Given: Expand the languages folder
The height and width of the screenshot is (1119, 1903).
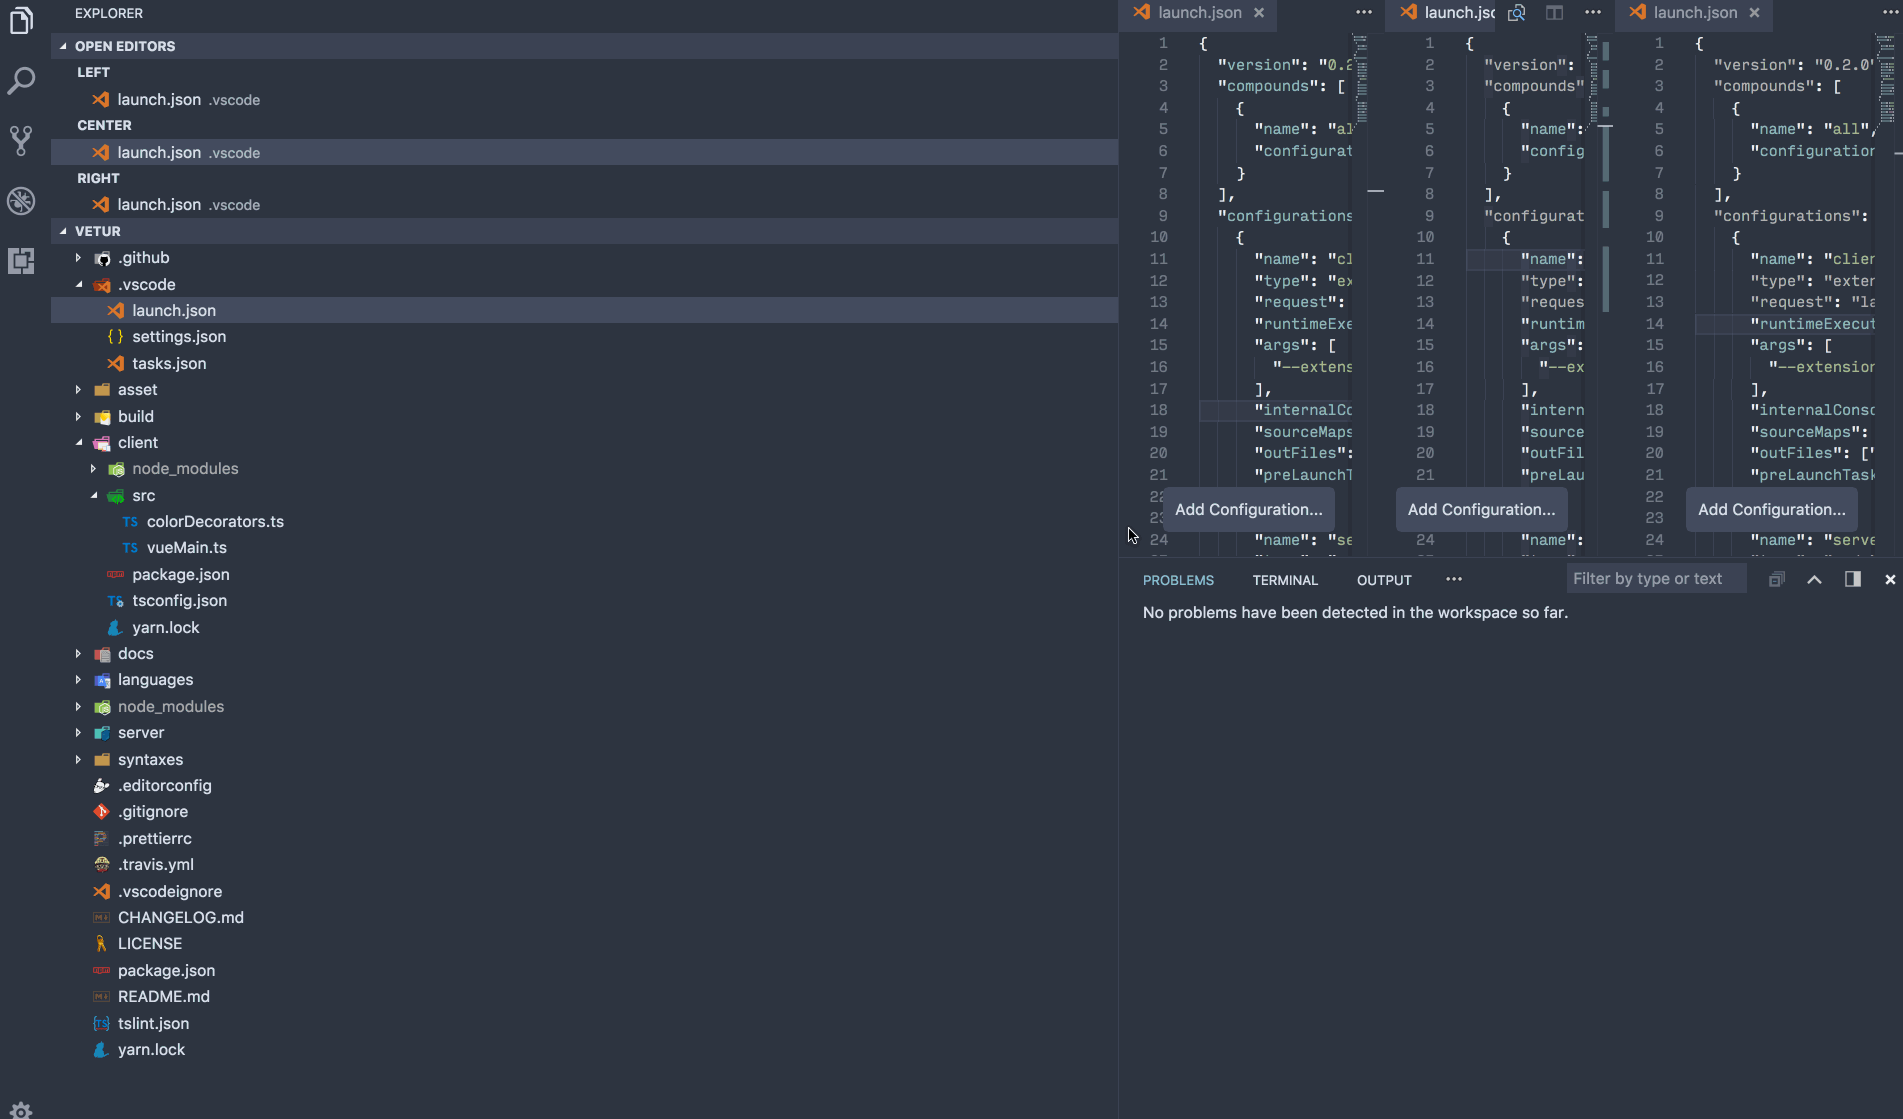Looking at the screenshot, I should click(78, 680).
